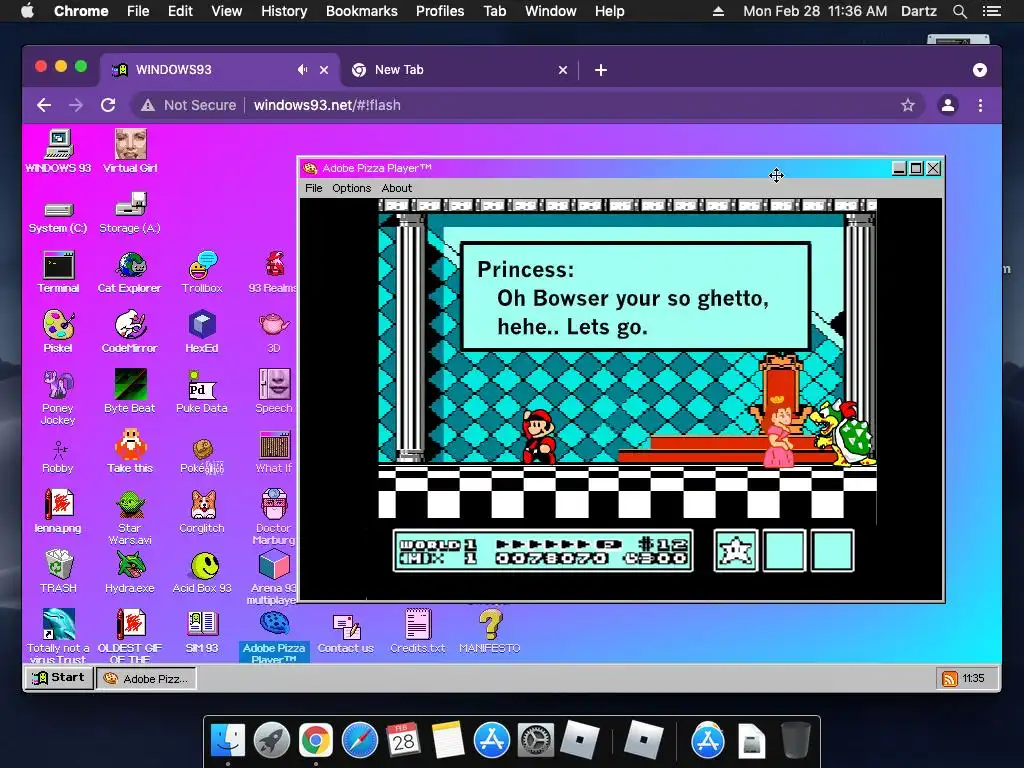Open the Robby stick figure icon

click(58, 457)
